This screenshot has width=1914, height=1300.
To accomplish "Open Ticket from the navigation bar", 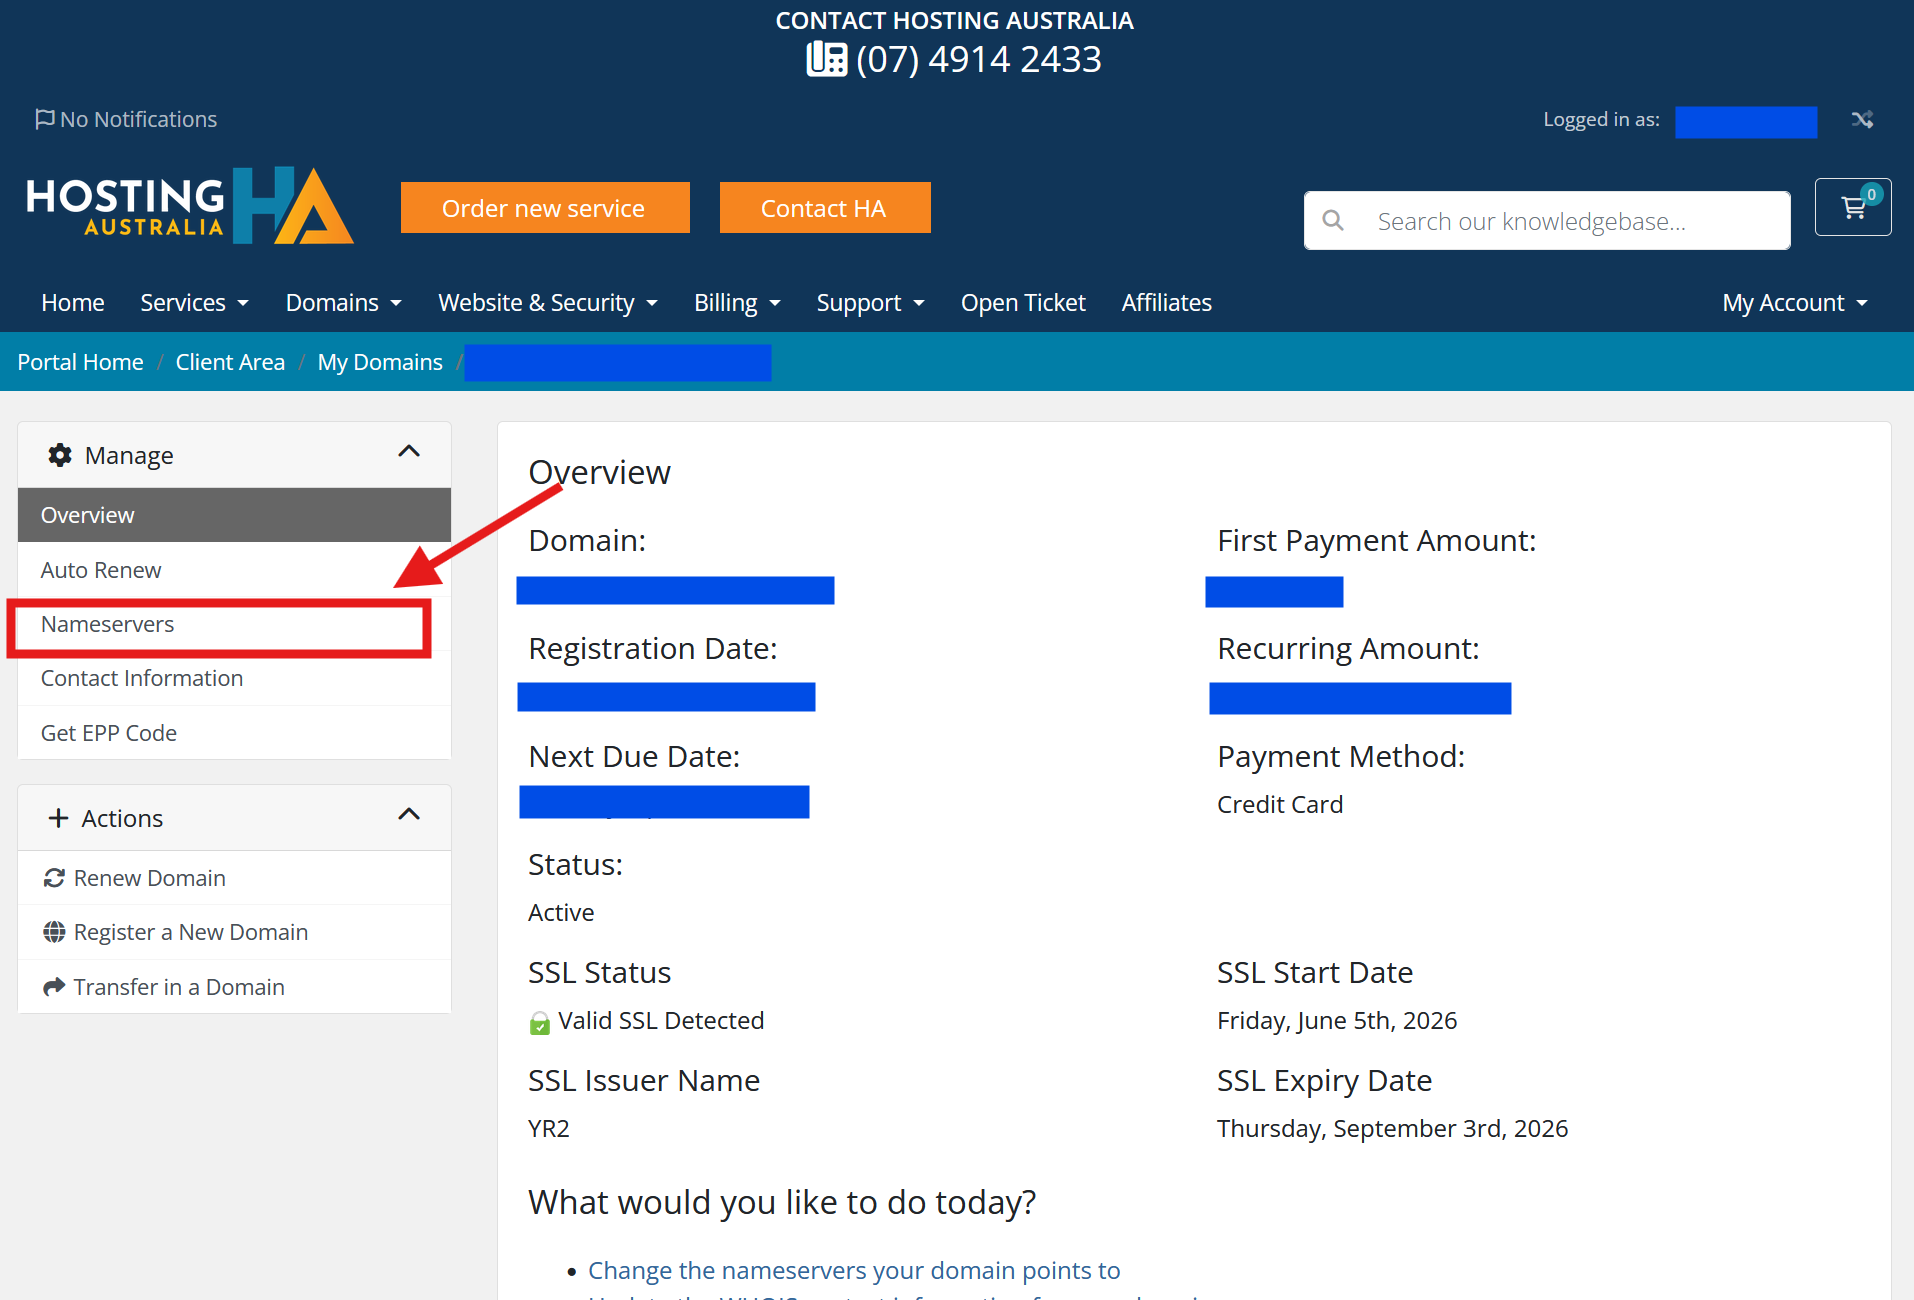I will tap(1023, 303).
